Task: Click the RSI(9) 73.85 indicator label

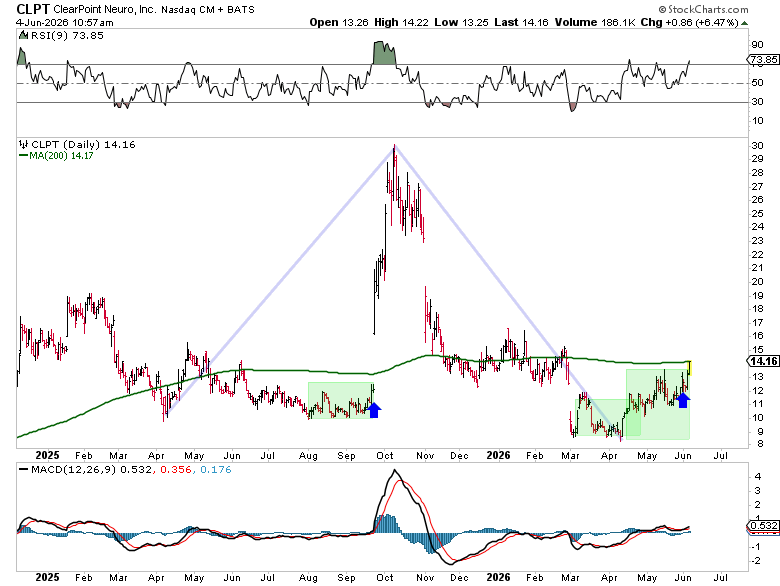Action: tap(67, 35)
